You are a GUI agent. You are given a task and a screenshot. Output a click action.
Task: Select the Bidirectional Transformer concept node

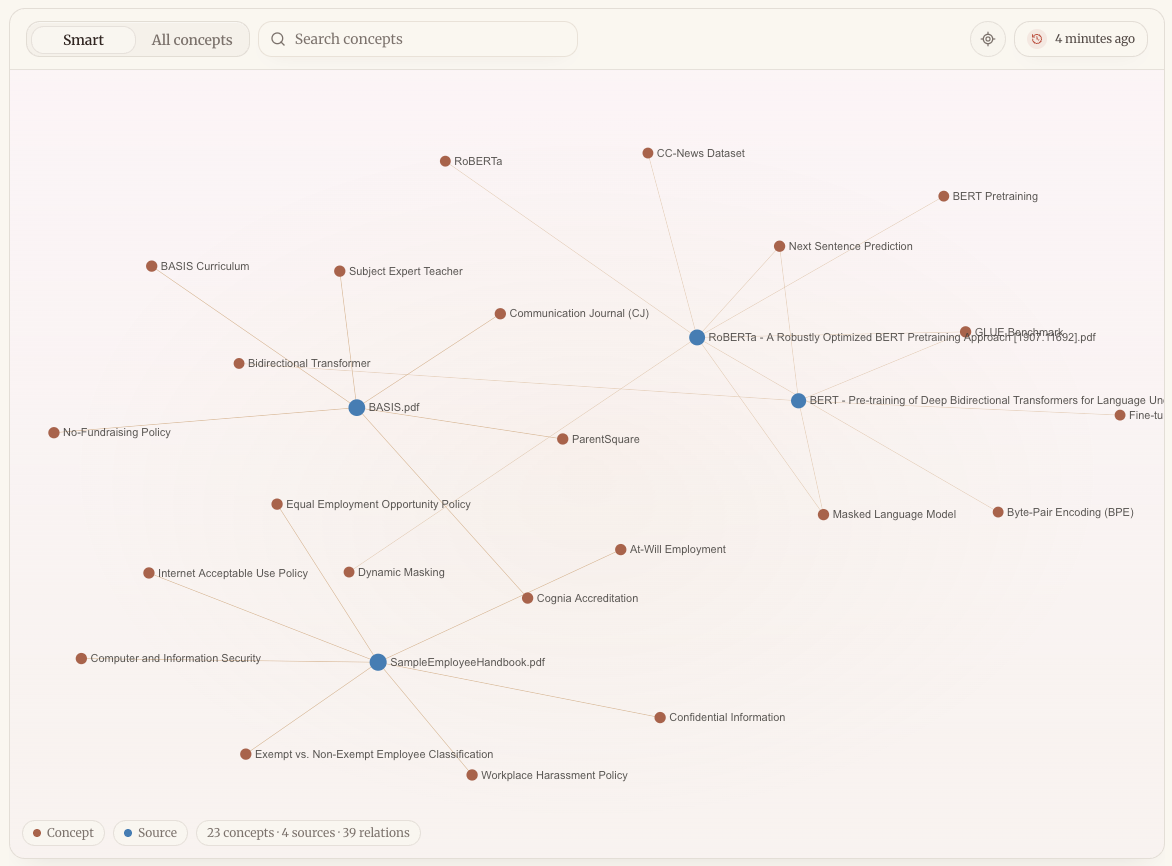[x=239, y=364]
